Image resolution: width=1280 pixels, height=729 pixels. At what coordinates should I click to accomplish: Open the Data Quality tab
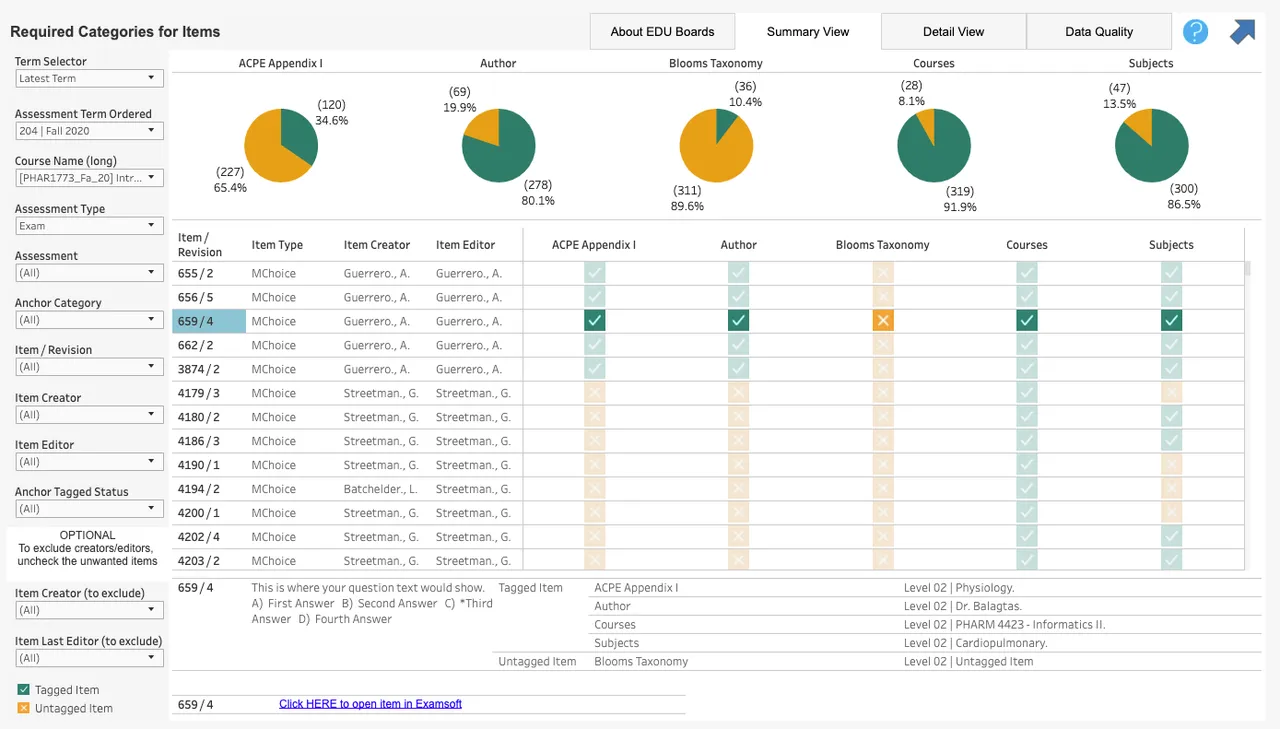pyautogui.click(x=1099, y=31)
